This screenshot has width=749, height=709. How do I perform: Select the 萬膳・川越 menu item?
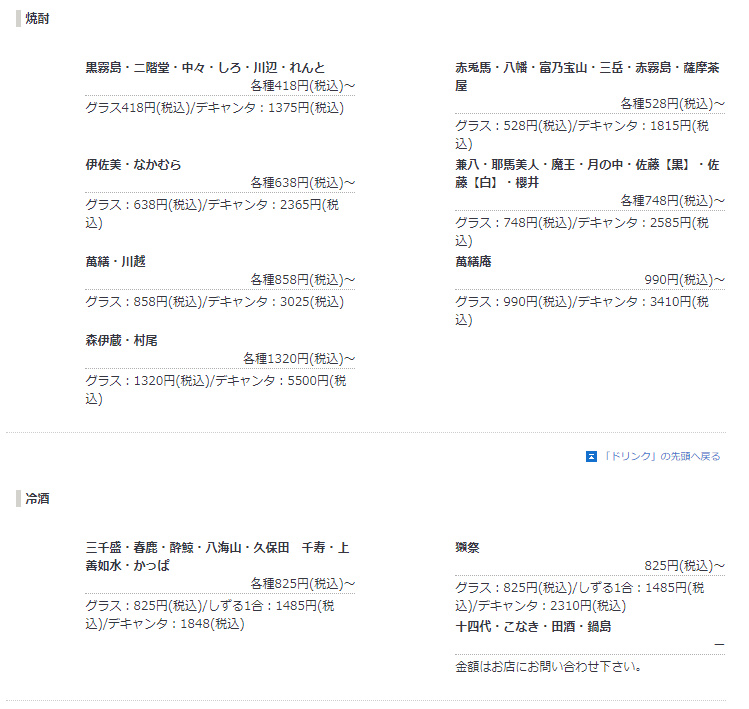pos(115,262)
